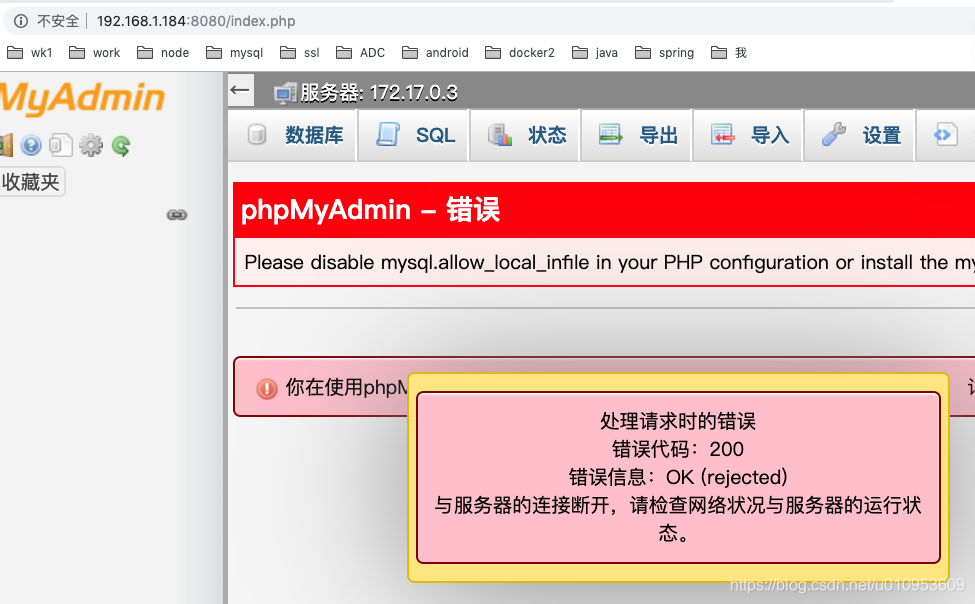Open the ADC bookmarks folder
Image resolution: width=975 pixels, height=604 pixels.
pos(361,53)
